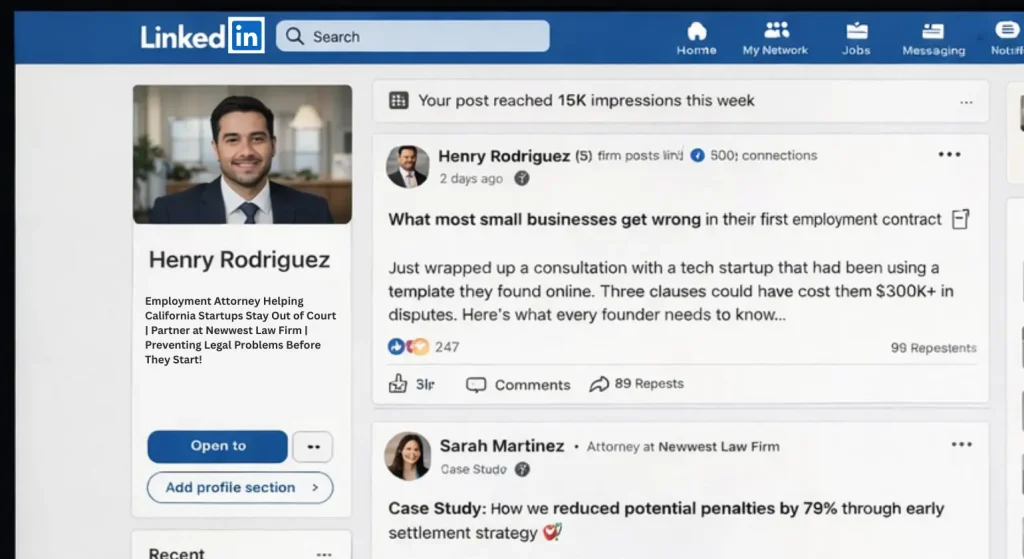1024x559 pixels.
Task: Click Add profile section button
Action: pyautogui.click(x=240, y=487)
